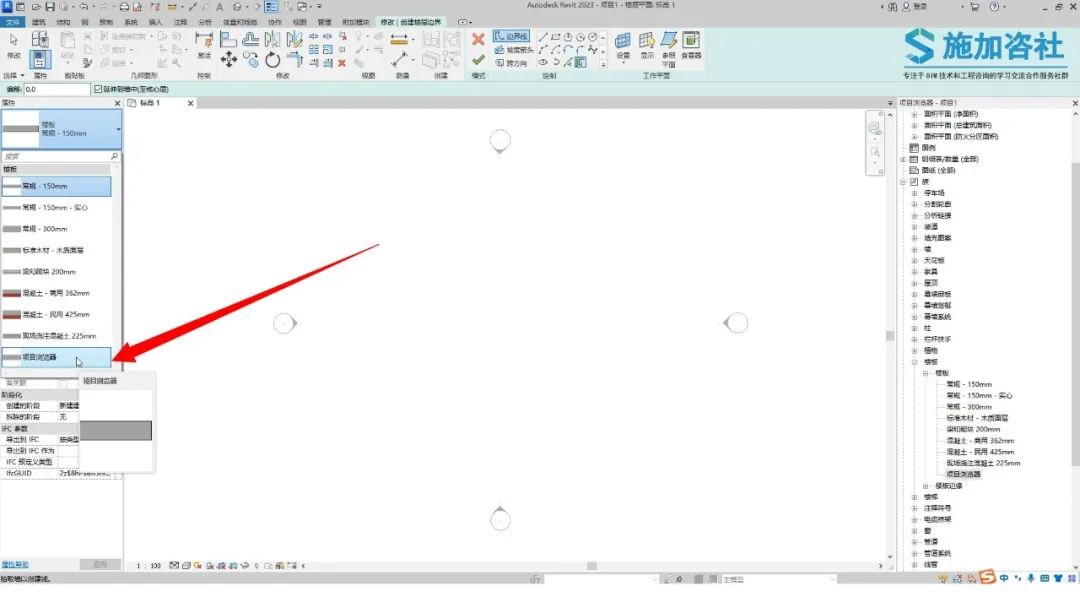
Task: Open the 建筑 ribbon tab
Action: coord(39,23)
